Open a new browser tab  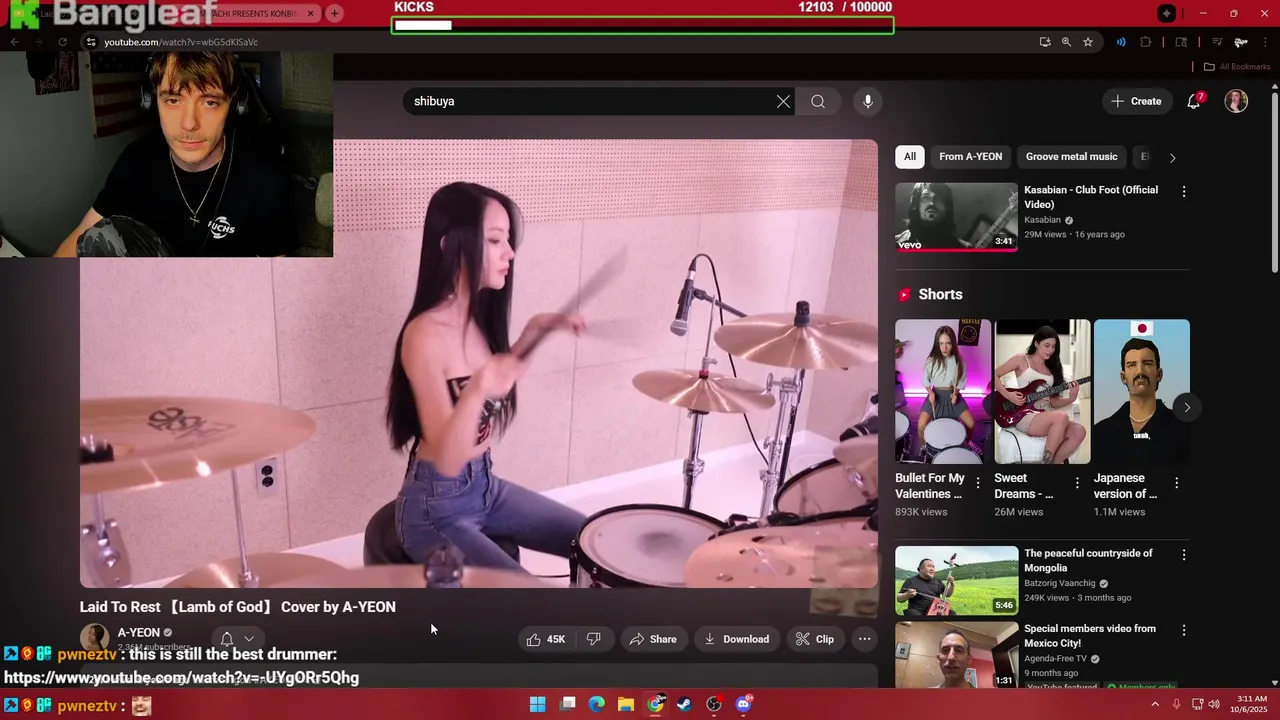334,14
